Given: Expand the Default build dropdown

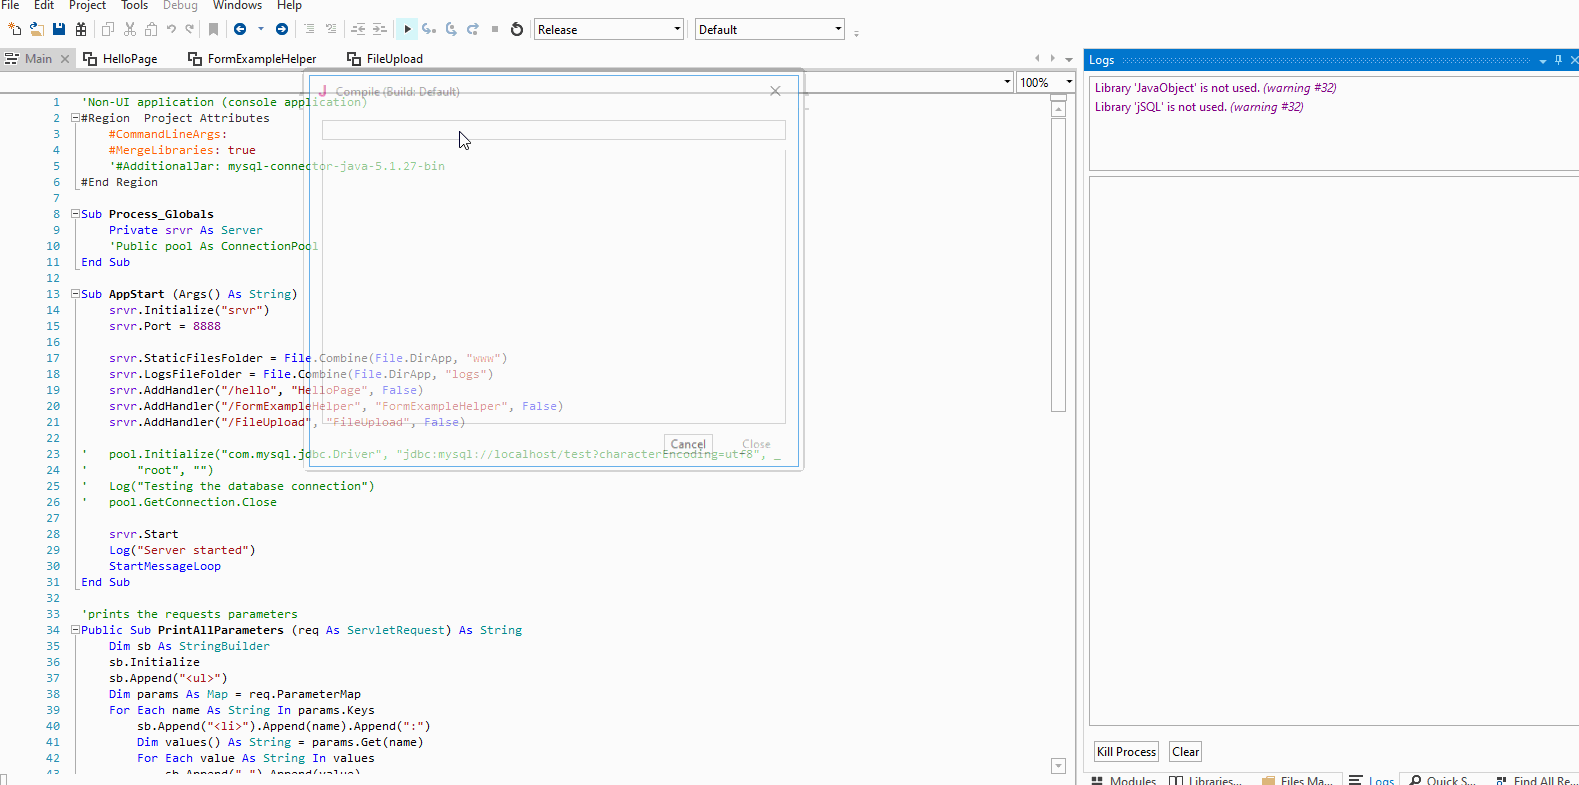Looking at the screenshot, I should point(838,29).
